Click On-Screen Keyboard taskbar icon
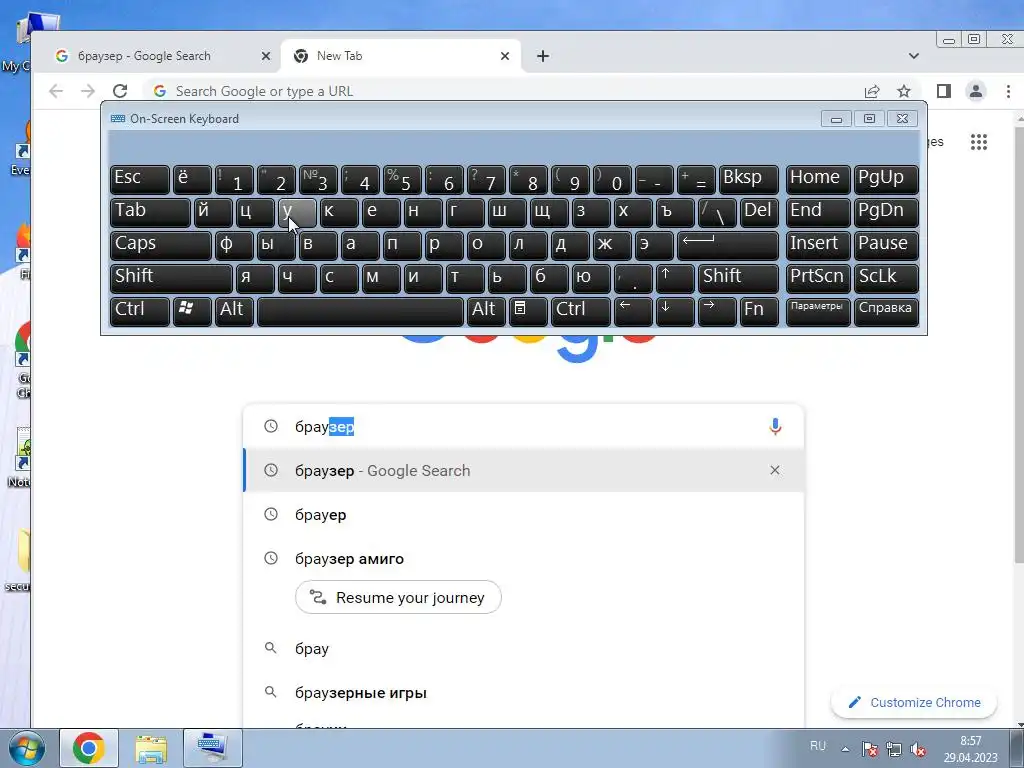 [212, 748]
